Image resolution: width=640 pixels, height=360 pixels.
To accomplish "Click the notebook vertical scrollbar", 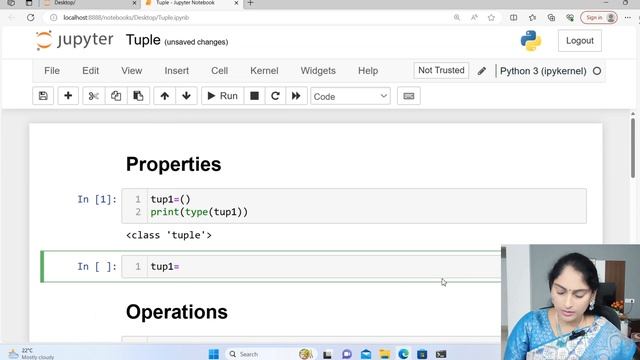I will [633, 148].
